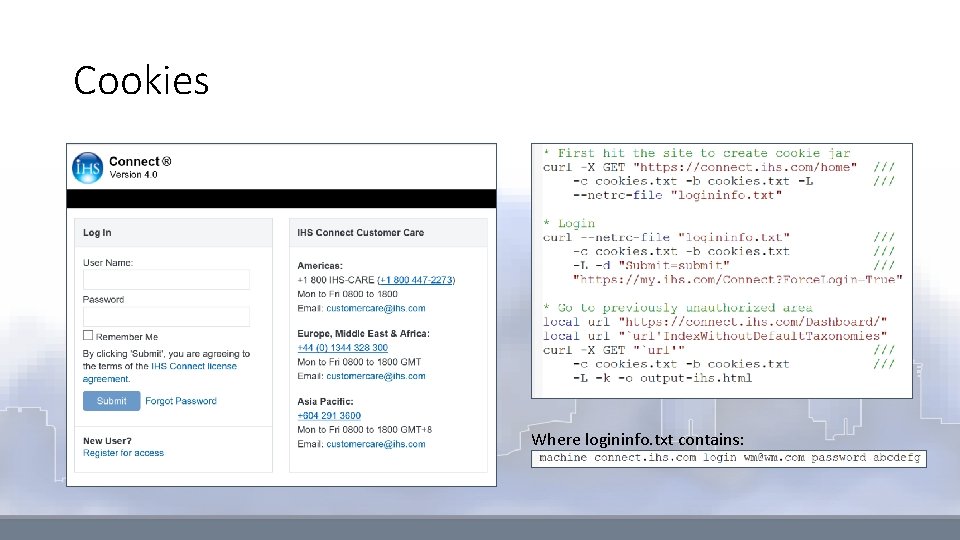Click the "* Login" comment line
The height and width of the screenshot is (540, 960).
pyautogui.click(x=569, y=223)
